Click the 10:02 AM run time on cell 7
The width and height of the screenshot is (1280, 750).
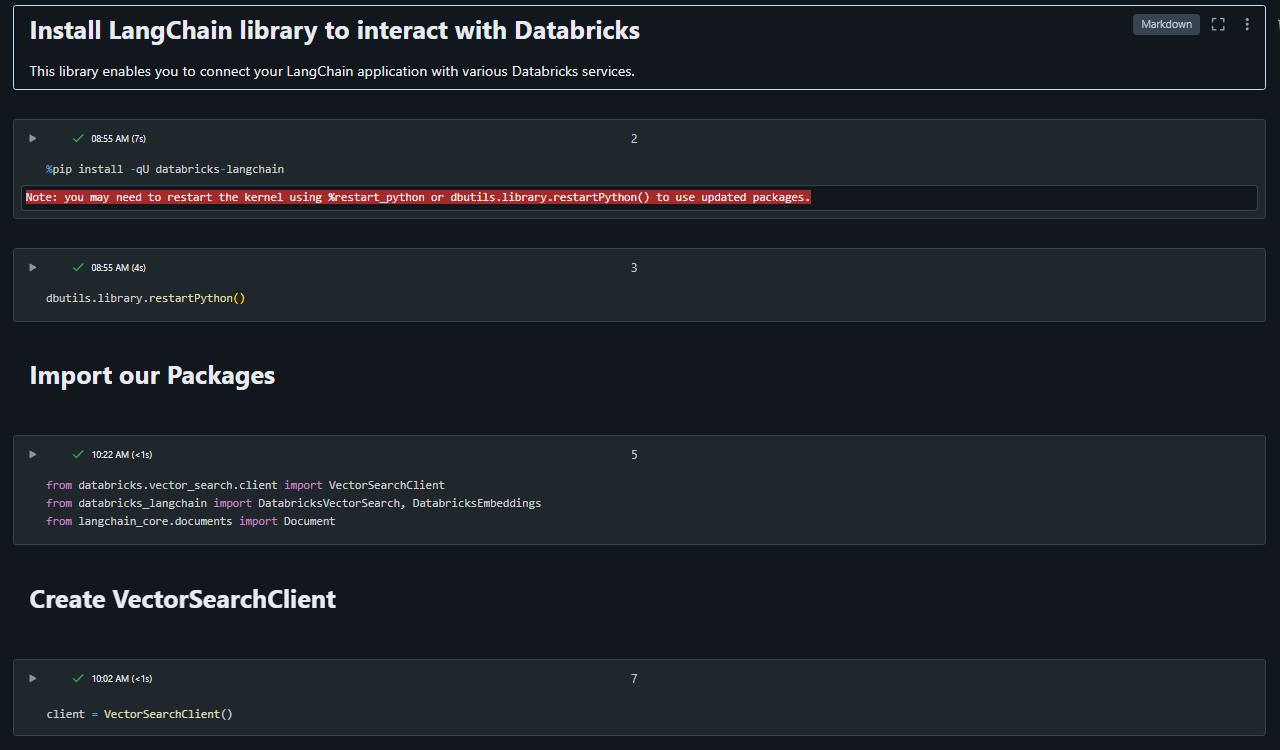[122, 679]
